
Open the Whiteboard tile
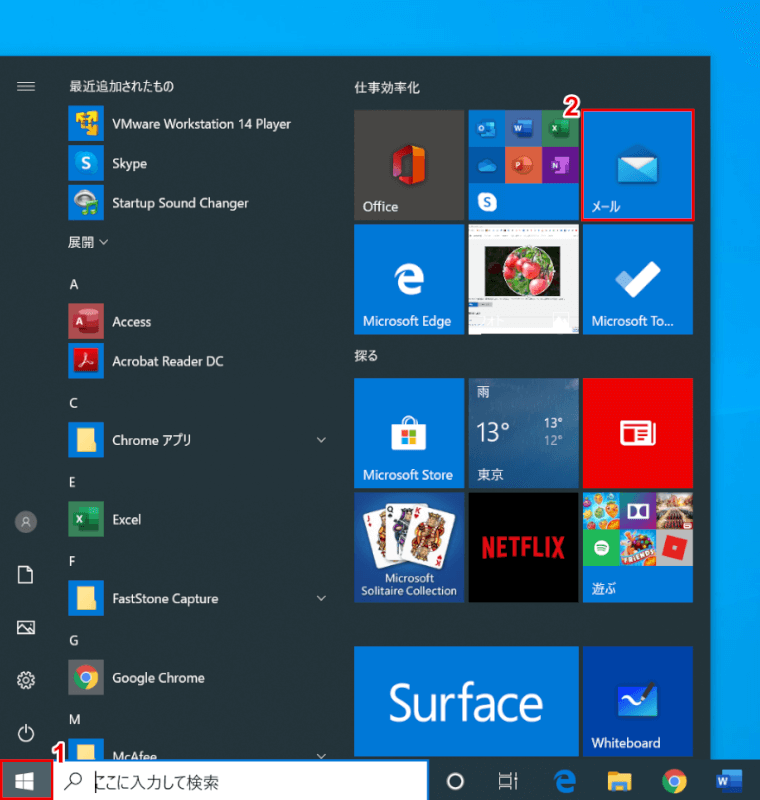click(638, 701)
